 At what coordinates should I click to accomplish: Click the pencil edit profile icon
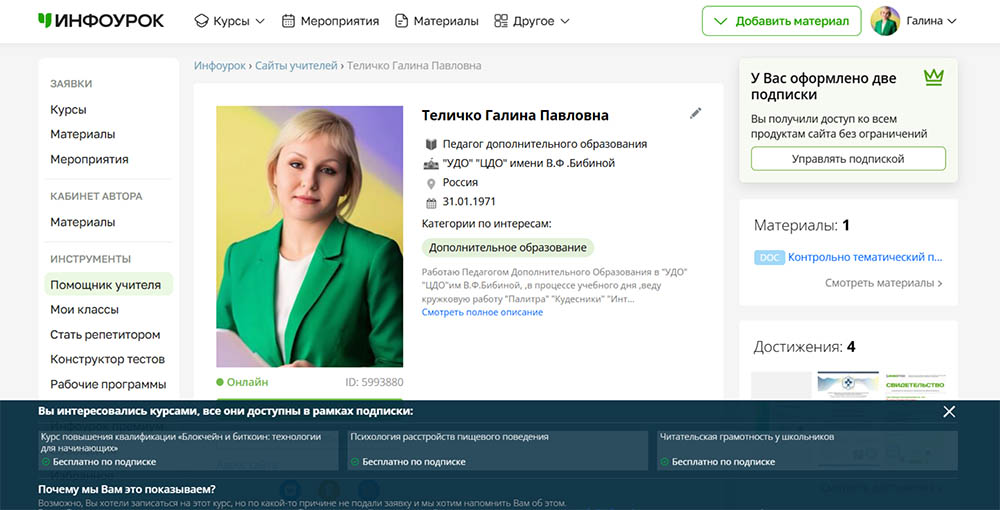point(696,114)
